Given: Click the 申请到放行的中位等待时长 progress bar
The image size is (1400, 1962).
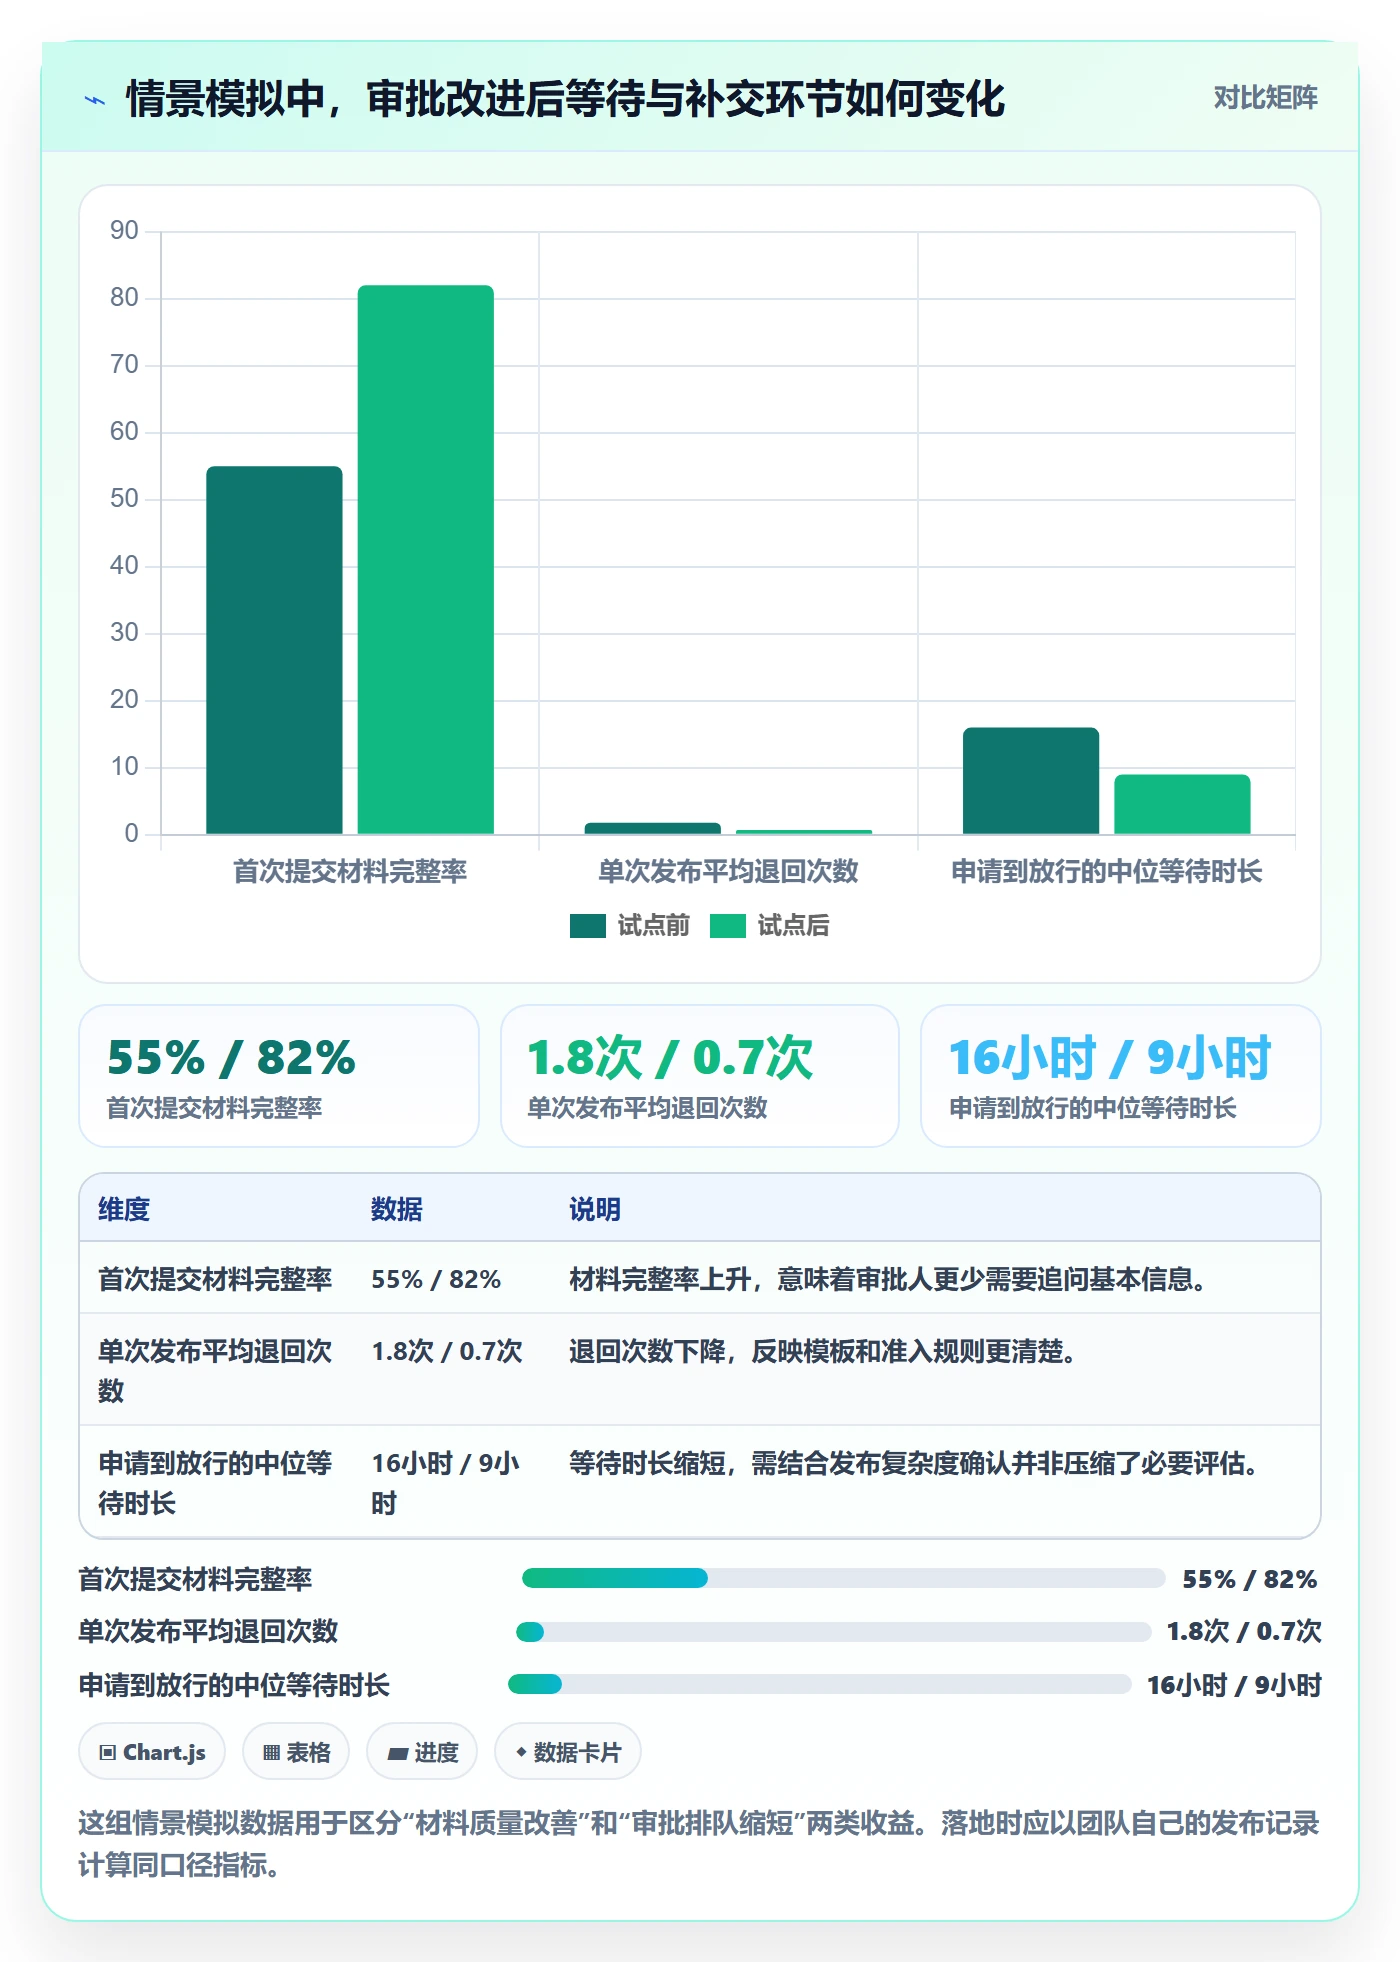Looking at the screenshot, I should [x=820, y=1684].
